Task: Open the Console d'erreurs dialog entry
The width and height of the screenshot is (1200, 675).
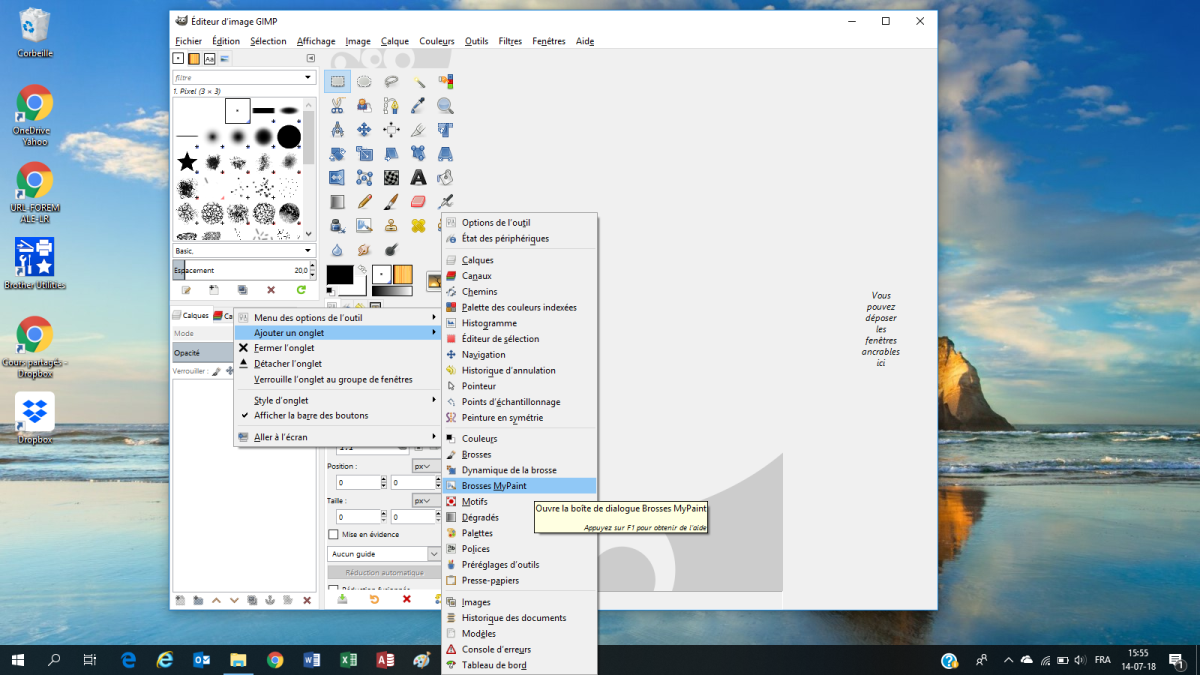Action: coord(520,649)
